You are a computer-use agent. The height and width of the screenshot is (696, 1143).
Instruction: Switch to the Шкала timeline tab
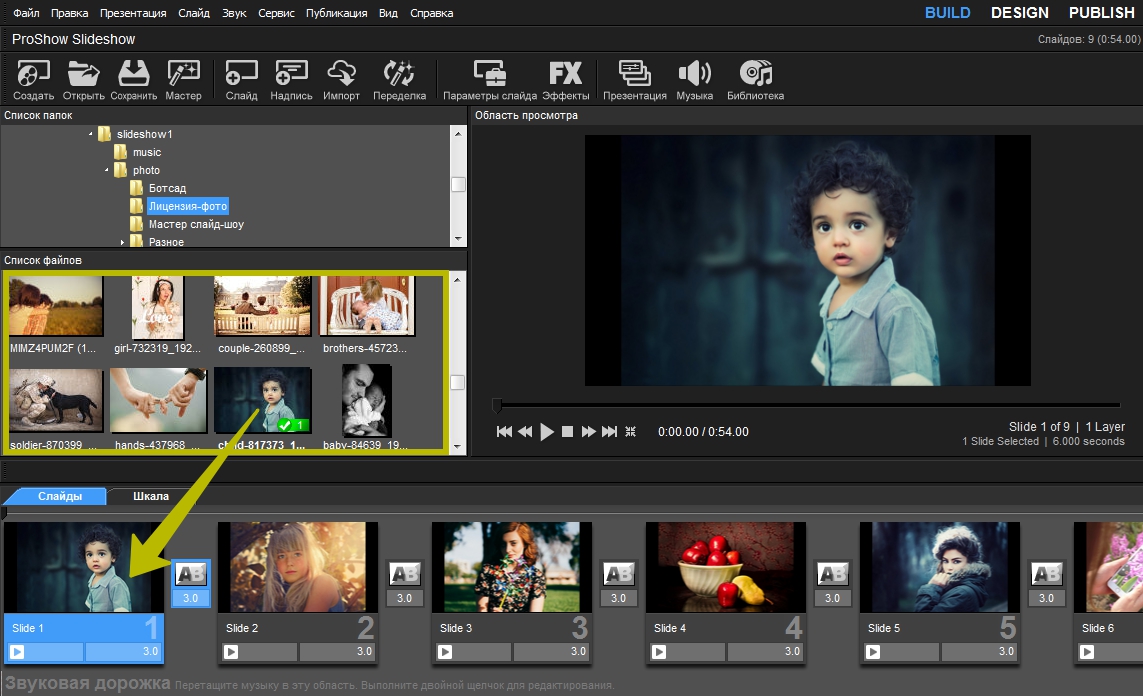click(x=151, y=496)
